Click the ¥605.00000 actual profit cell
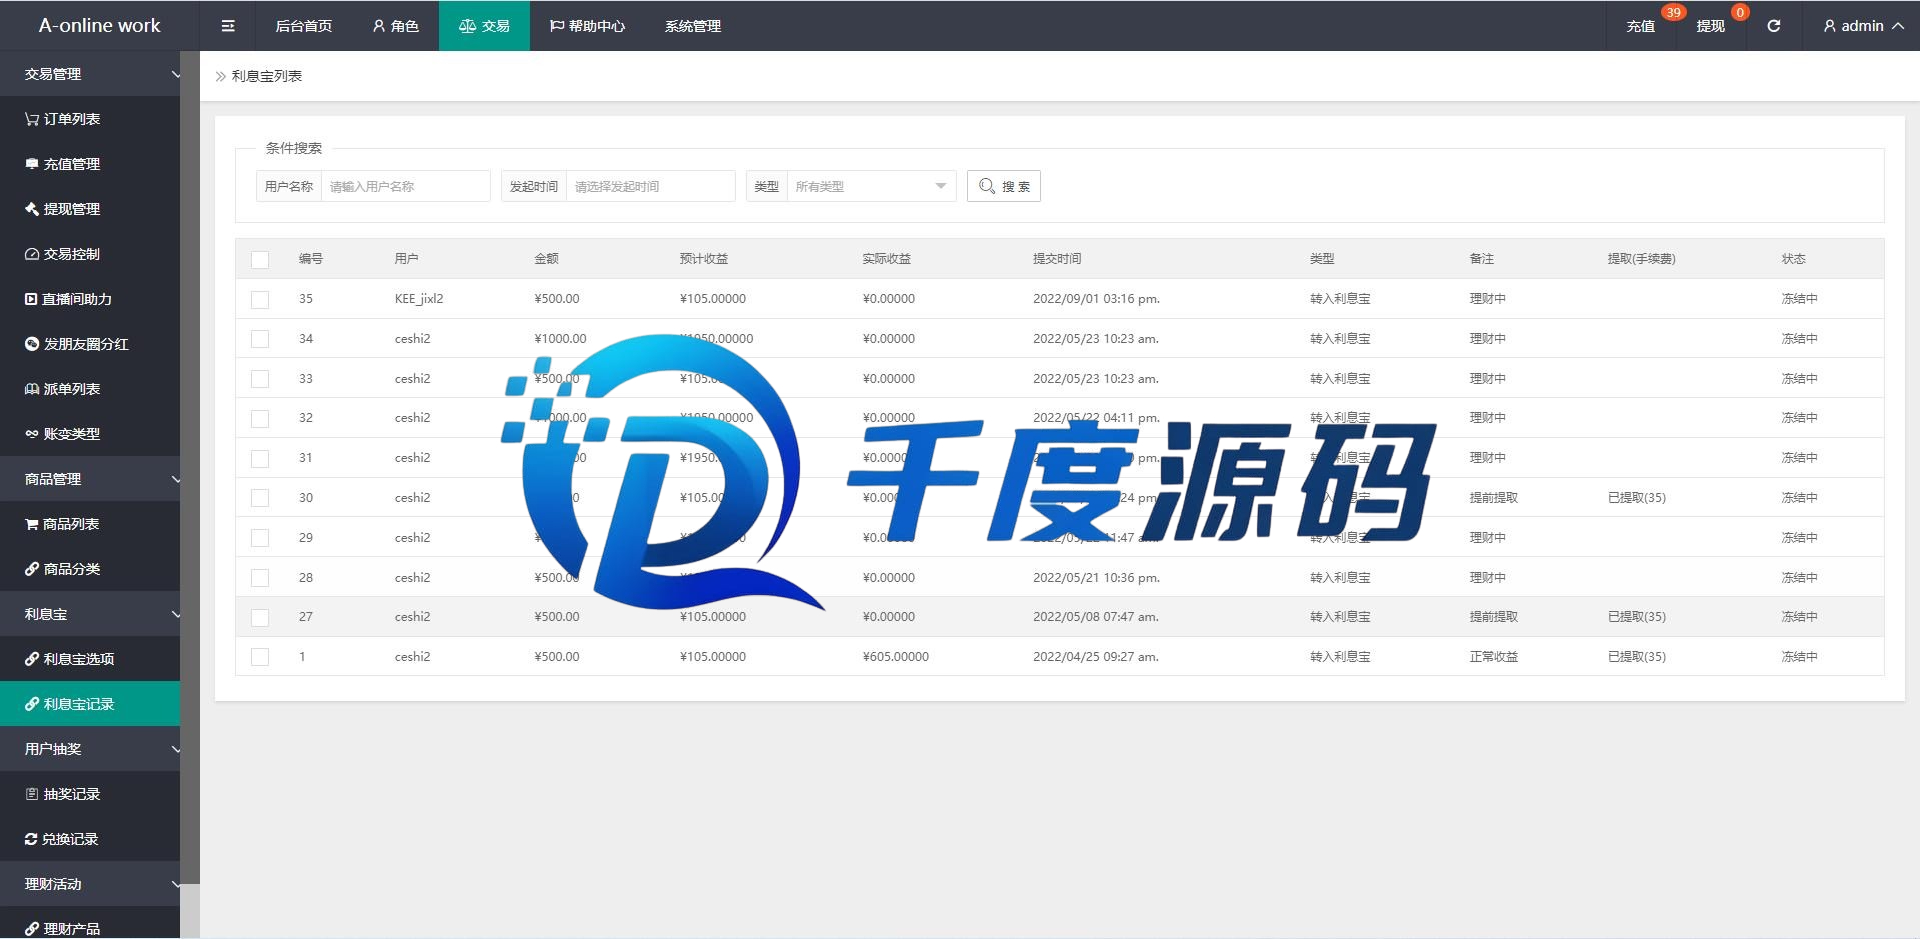Viewport: 1920px width, 939px height. point(896,657)
